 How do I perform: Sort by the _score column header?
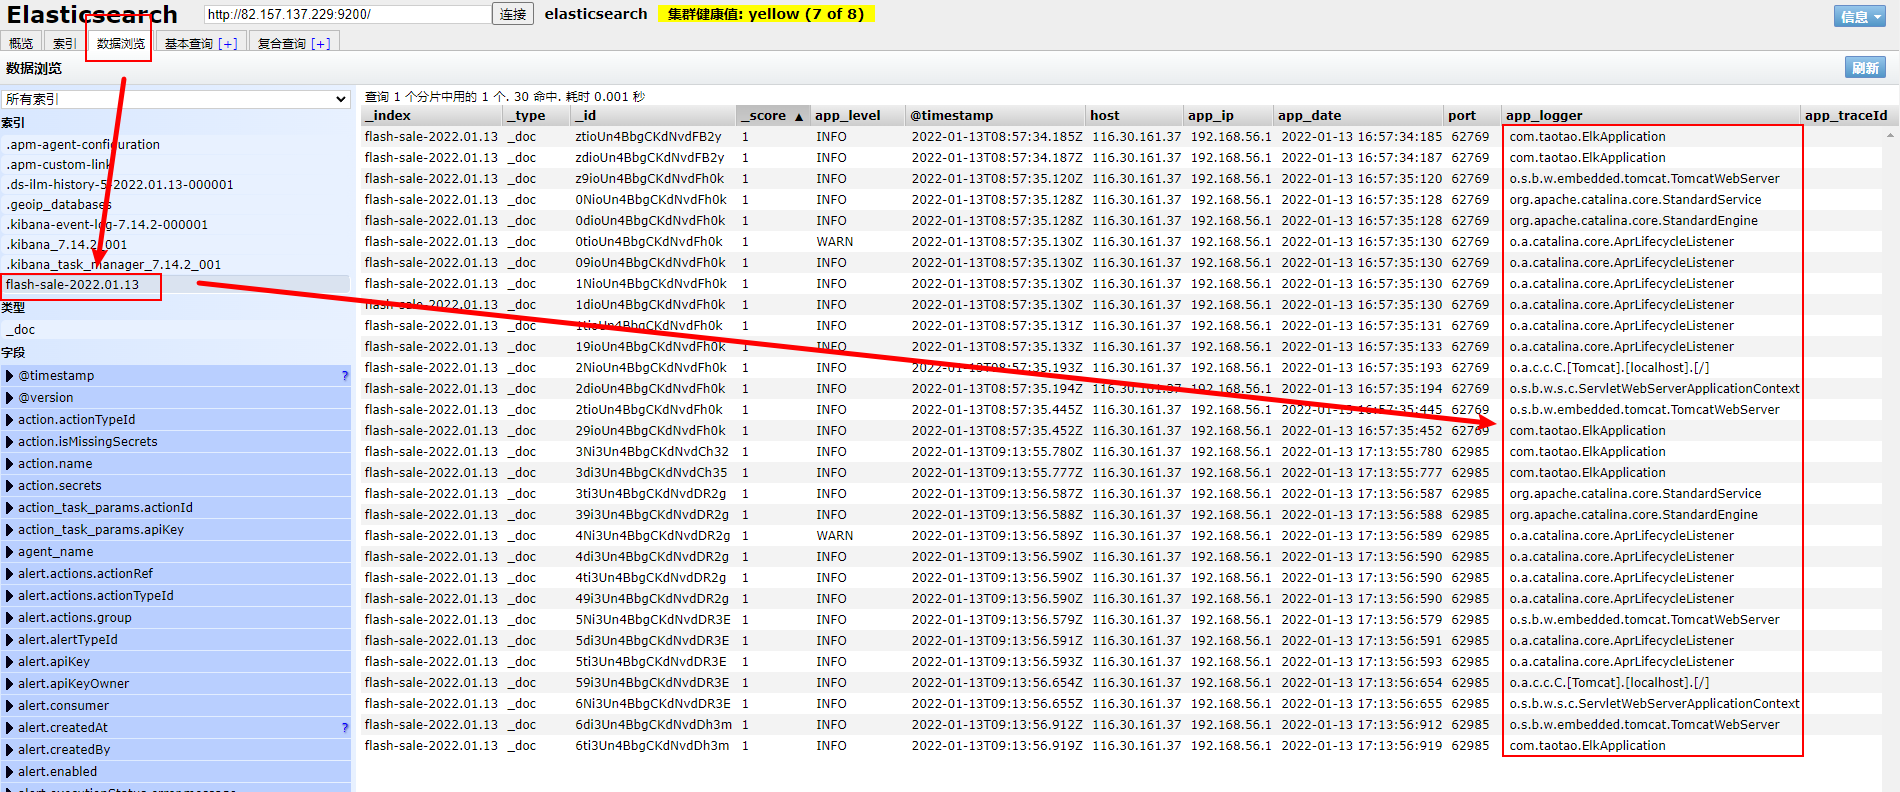[772, 116]
